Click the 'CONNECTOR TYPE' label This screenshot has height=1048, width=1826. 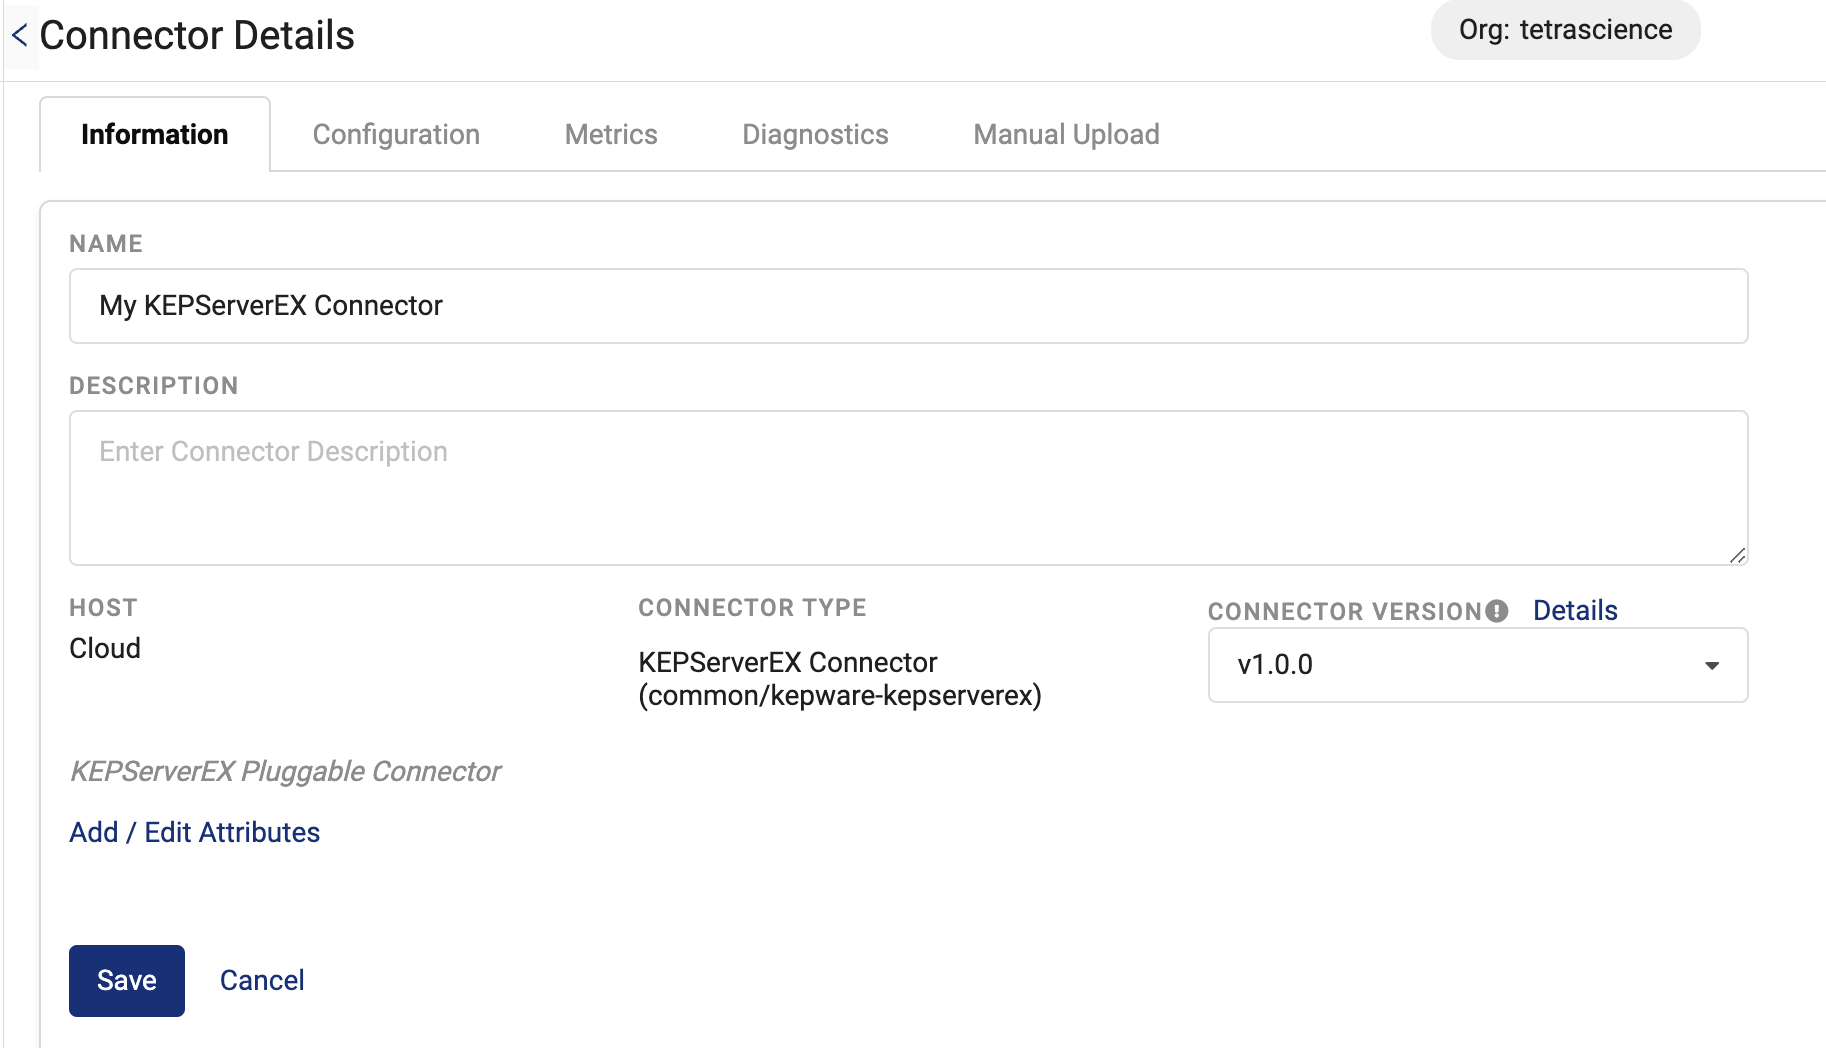pyautogui.click(x=752, y=607)
